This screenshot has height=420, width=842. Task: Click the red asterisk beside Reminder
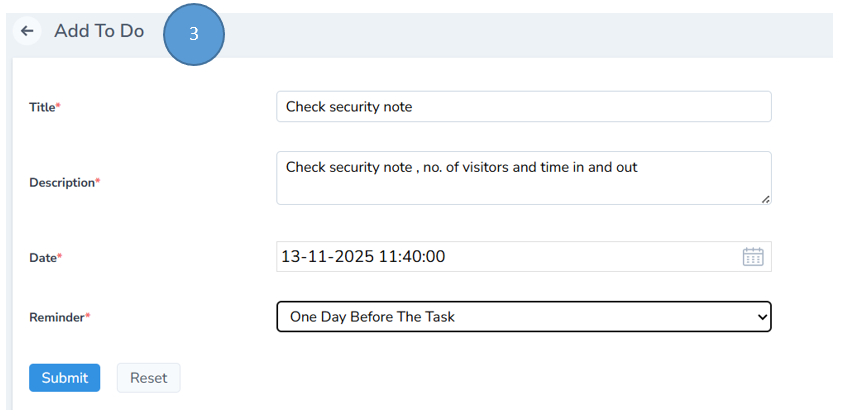[87, 316]
